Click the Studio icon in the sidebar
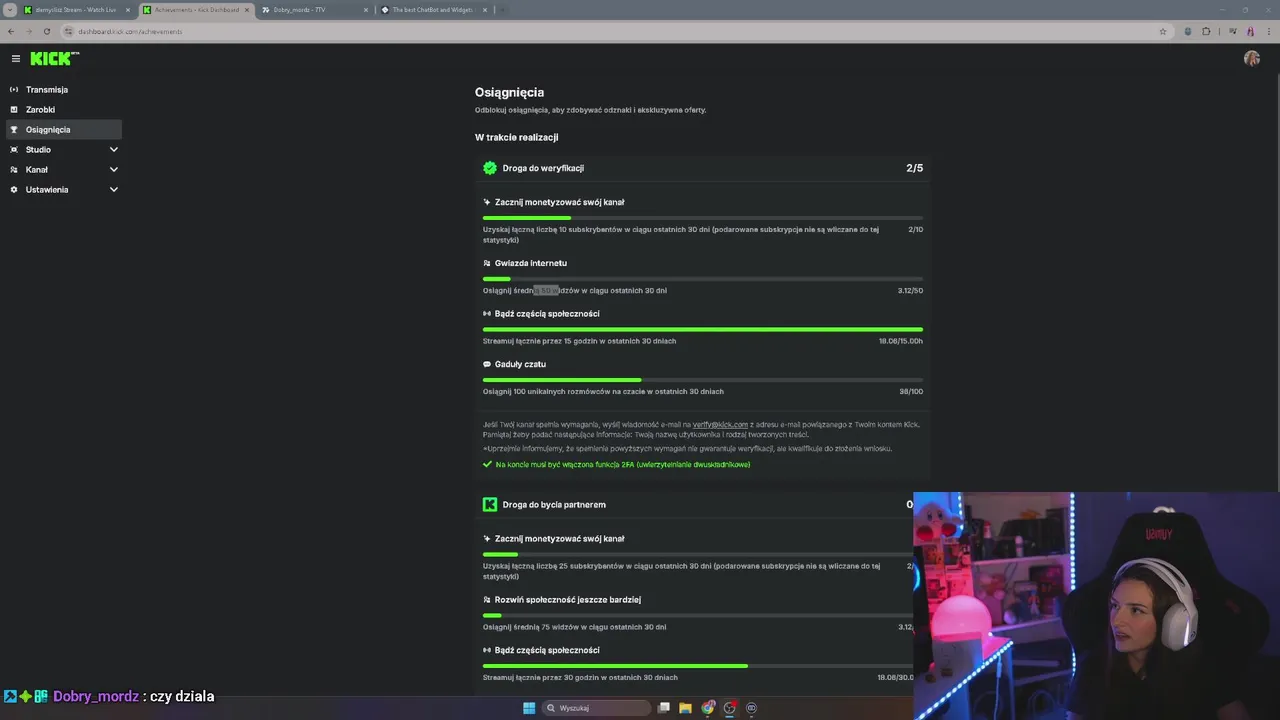 [x=14, y=149]
